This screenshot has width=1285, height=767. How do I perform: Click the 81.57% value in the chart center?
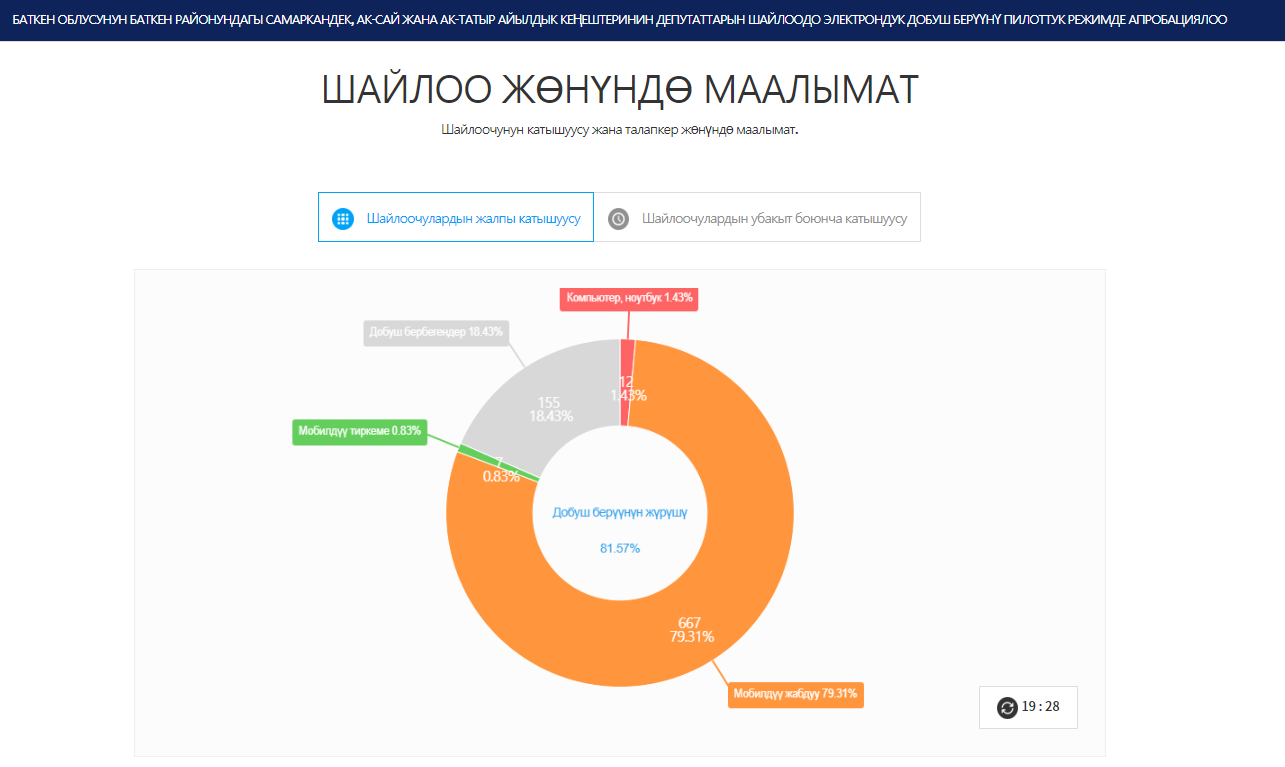(620, 548)
